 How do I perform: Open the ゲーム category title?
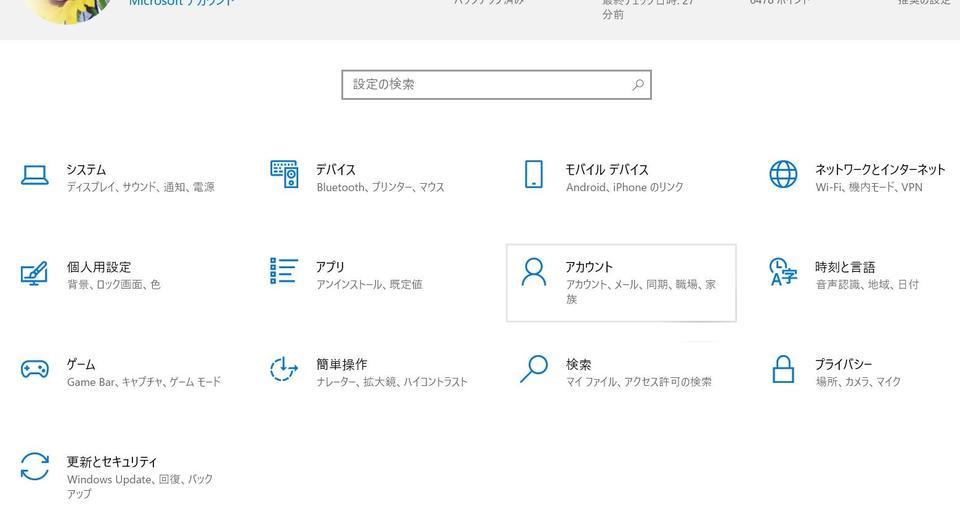point(81,364)
